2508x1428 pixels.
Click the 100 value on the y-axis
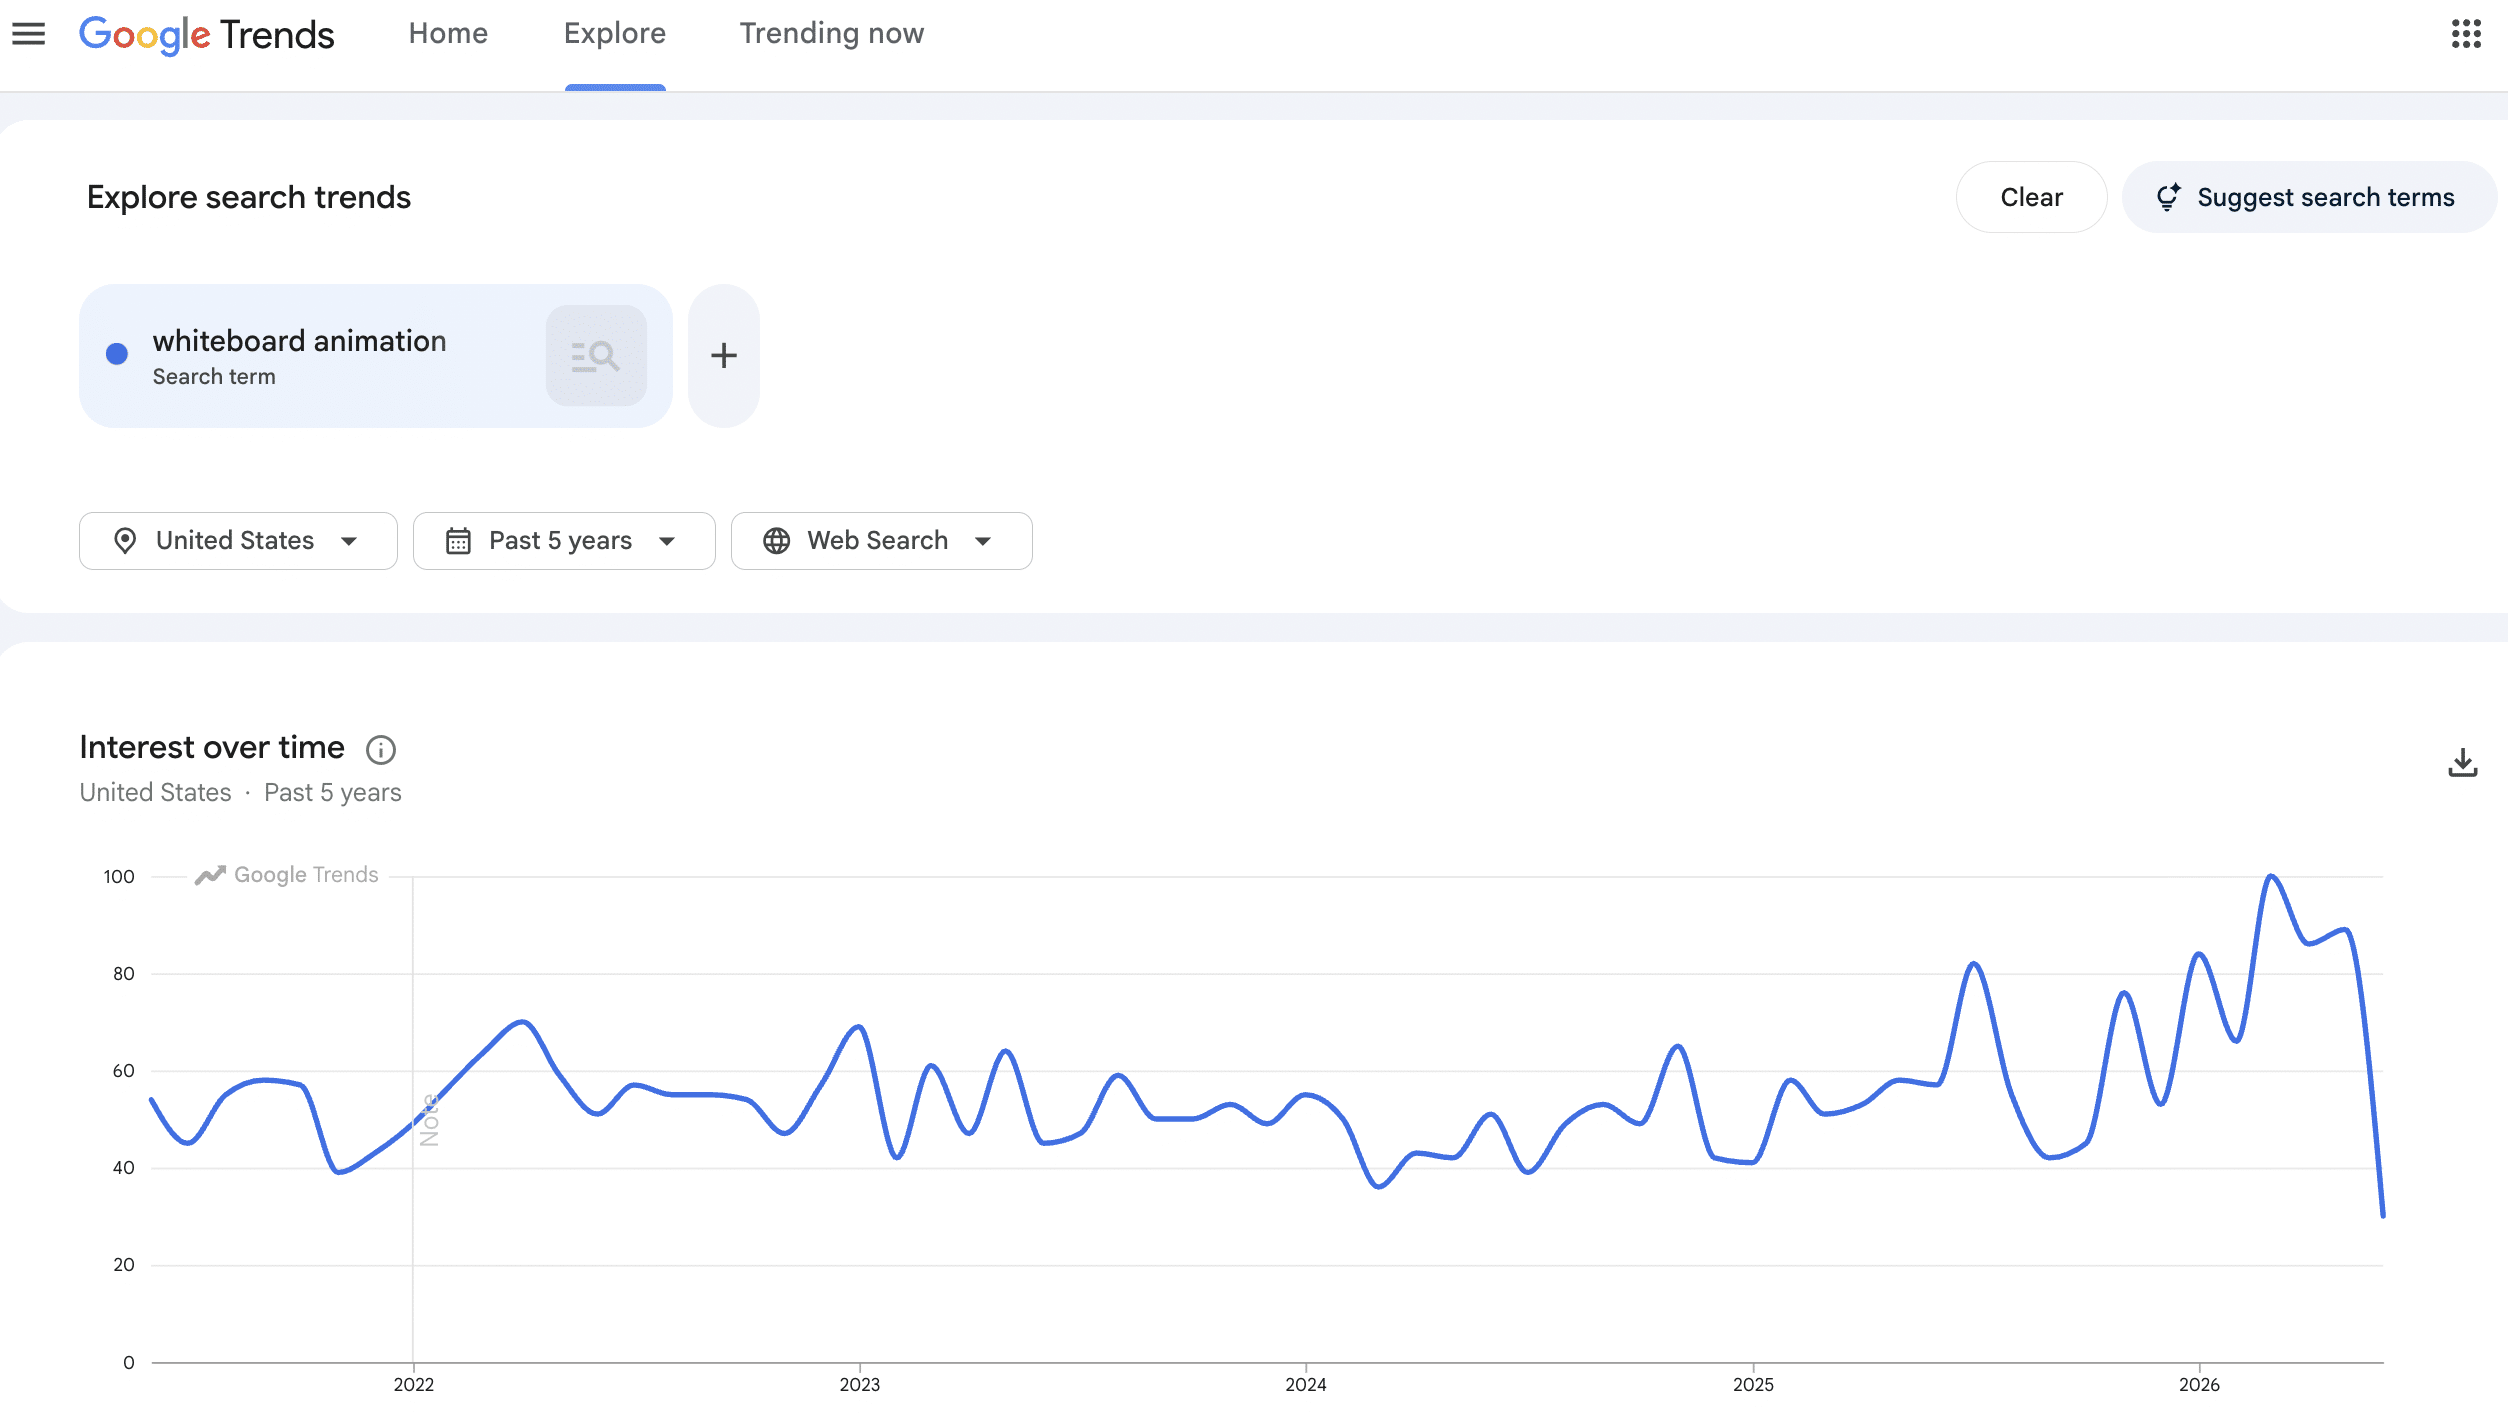(x=119, y=877)
